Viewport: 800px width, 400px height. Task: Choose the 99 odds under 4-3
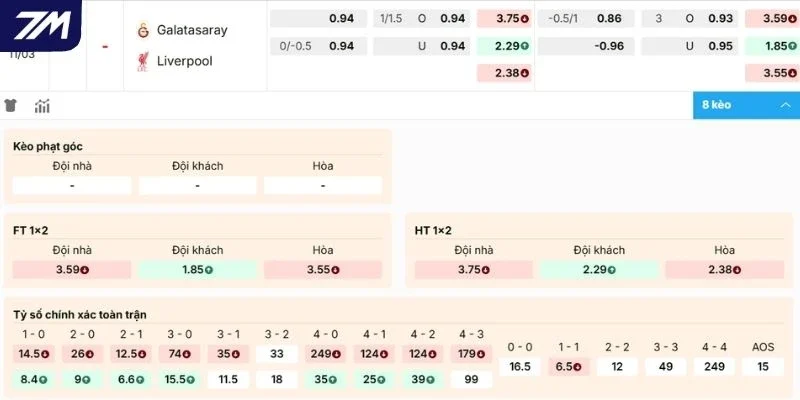click(x=471, y=380)
